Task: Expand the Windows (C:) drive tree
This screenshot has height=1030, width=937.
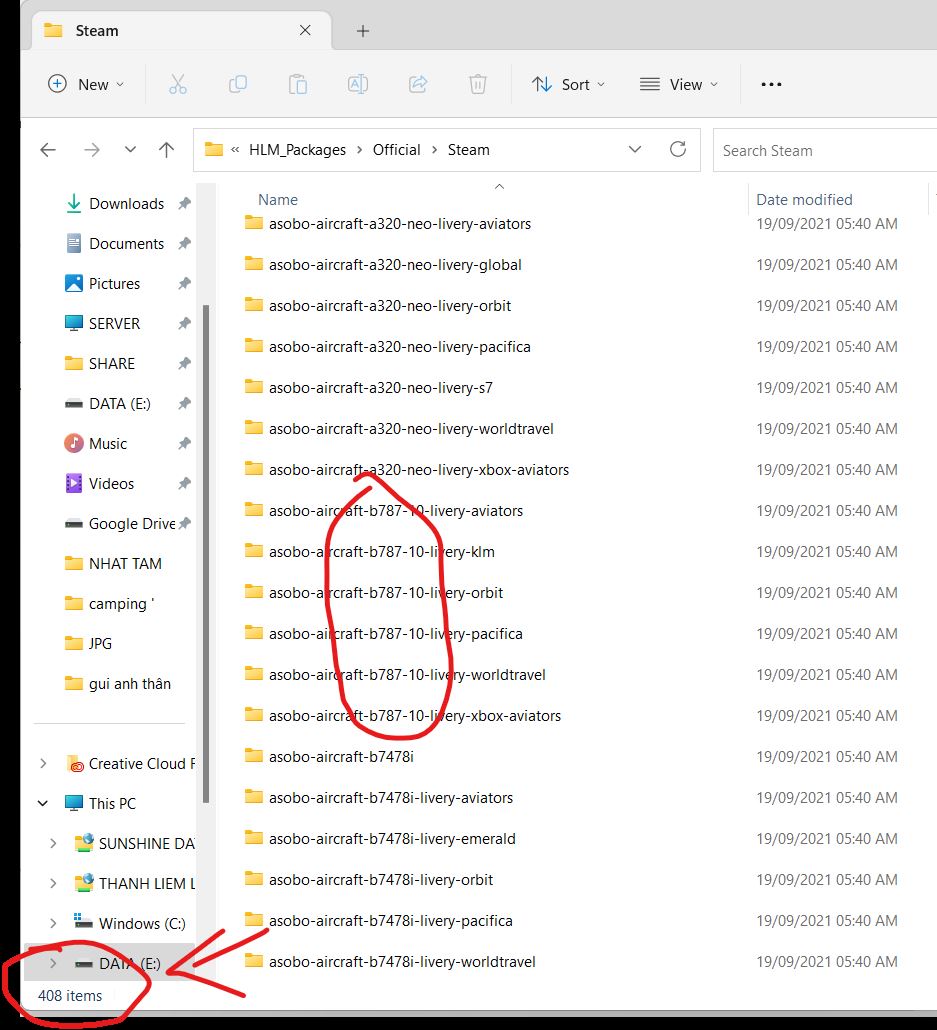Action: 53,923
